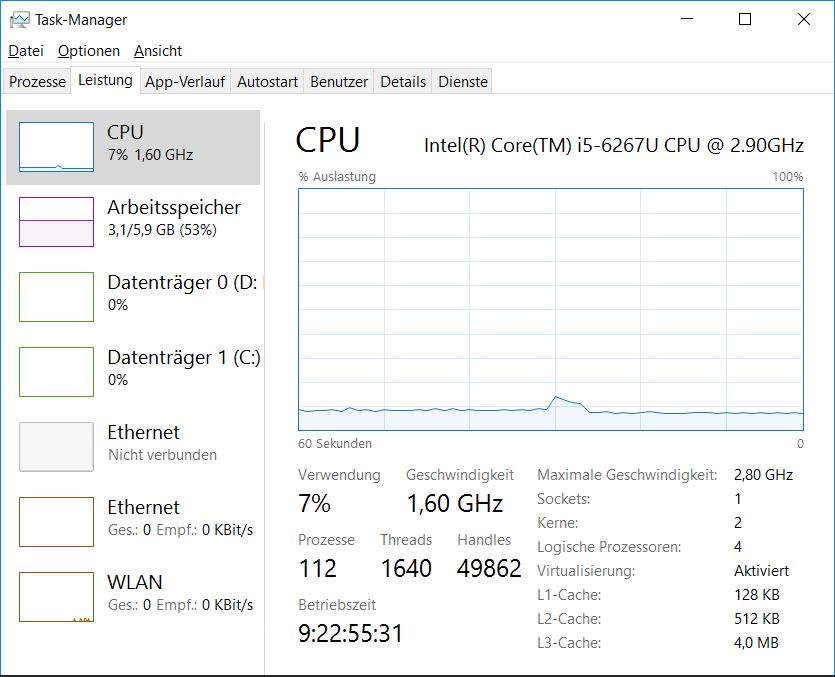
Task: Switch to the Prozesse tab
Action: click(37, 82)
